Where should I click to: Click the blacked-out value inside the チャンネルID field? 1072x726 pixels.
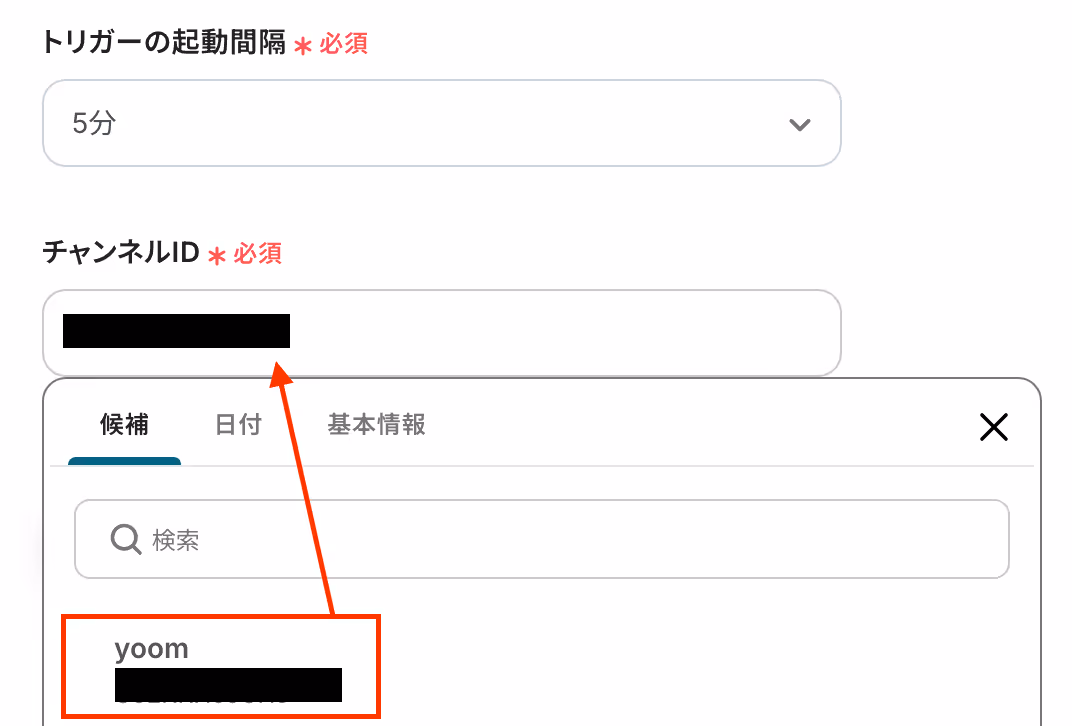176,331
